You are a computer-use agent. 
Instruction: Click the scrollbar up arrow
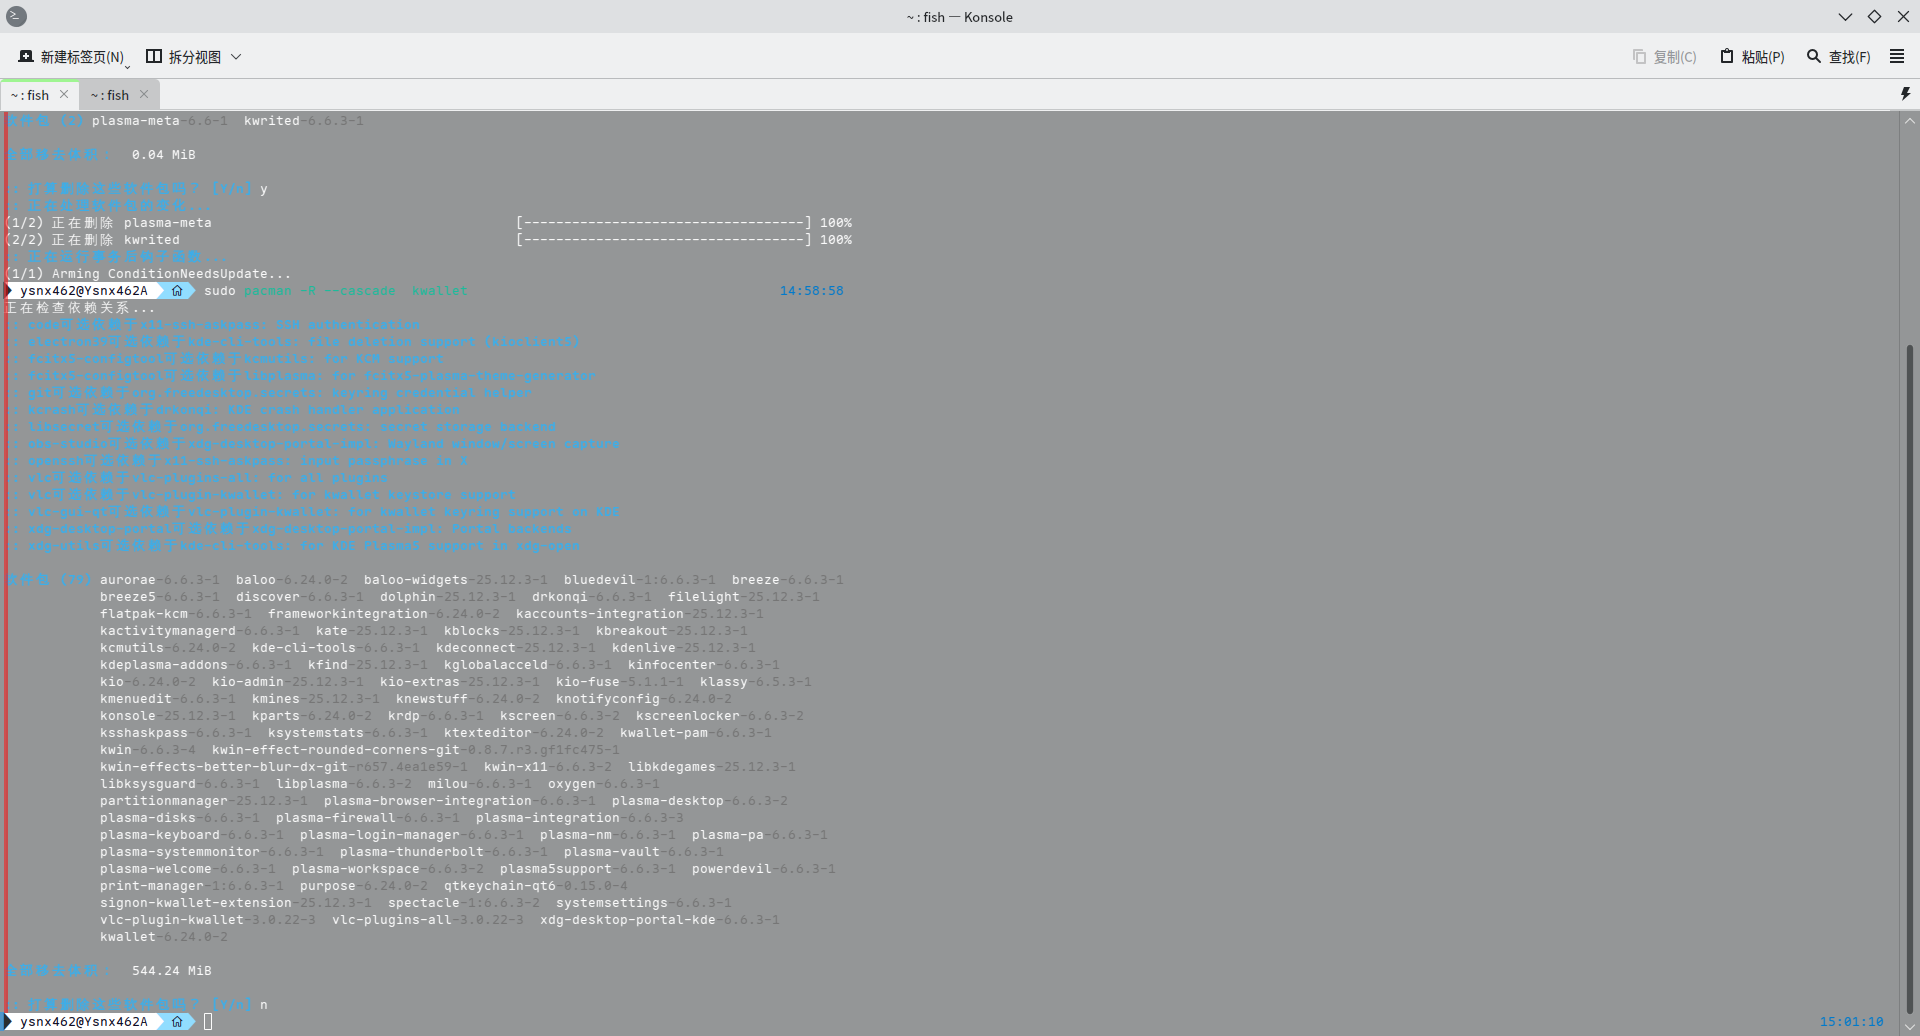[x=1909, y=121]
